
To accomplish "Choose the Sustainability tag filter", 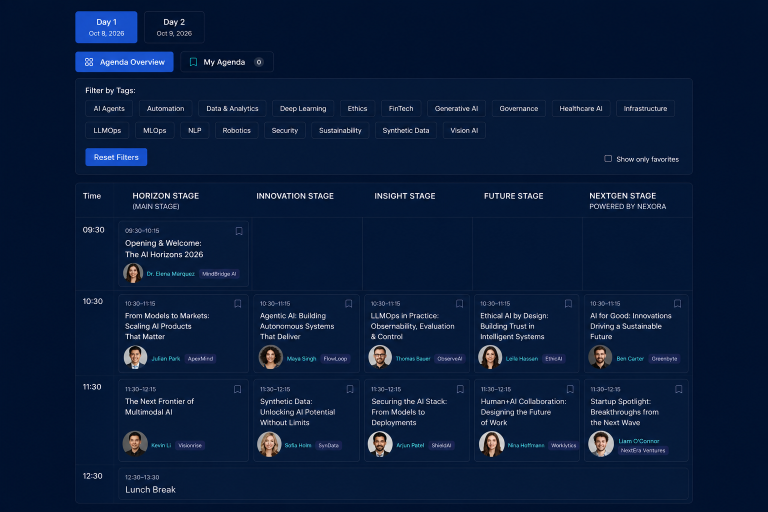I will click(x=340, y=130).
